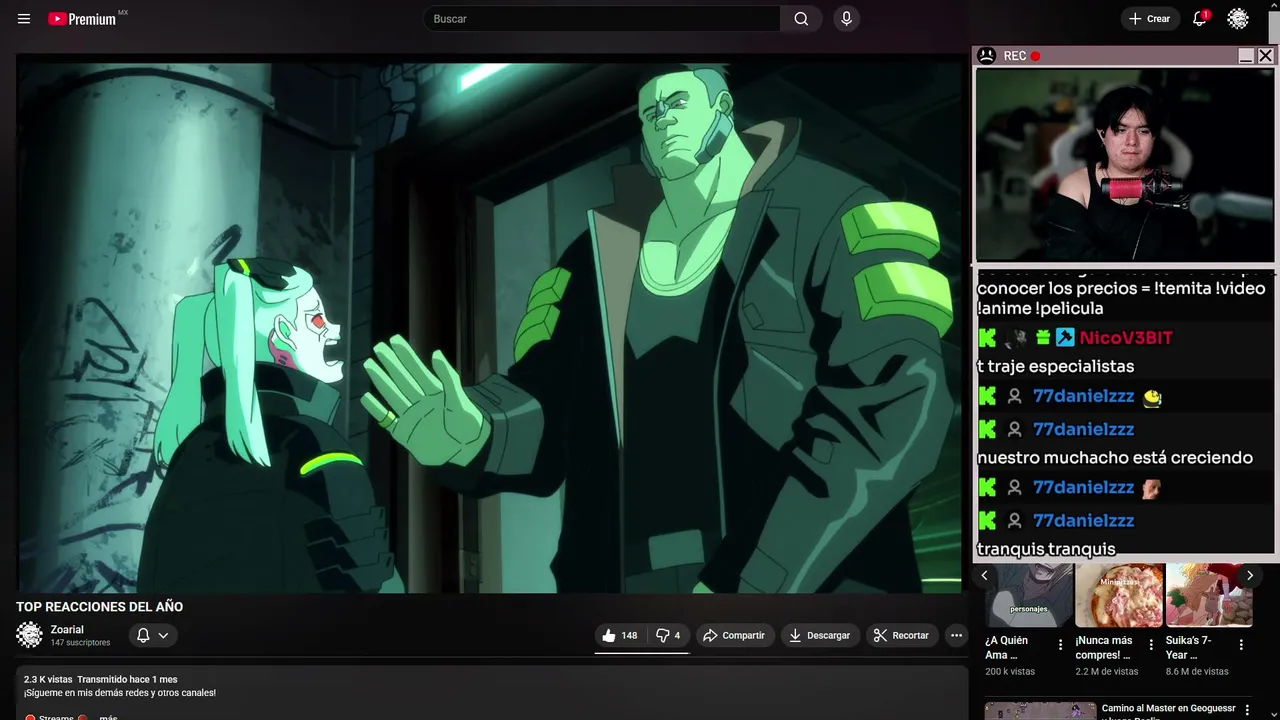Screen dimensions: 1280x720
Task: Open account avatar menu in top bar
Action: tap(1238, 19)
